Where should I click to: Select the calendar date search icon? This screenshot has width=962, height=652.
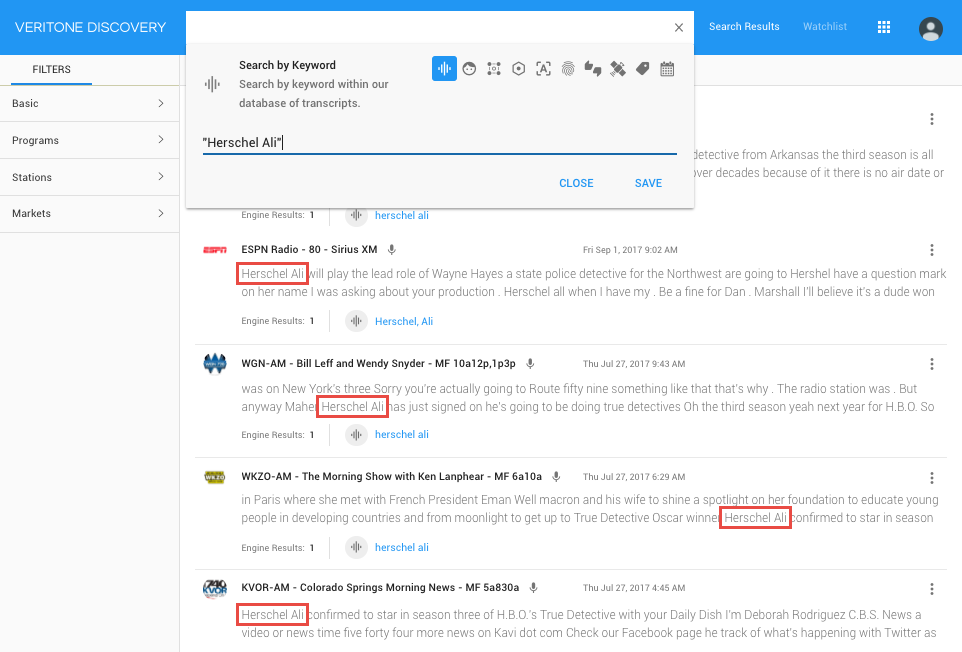click(x=667, y=69)
